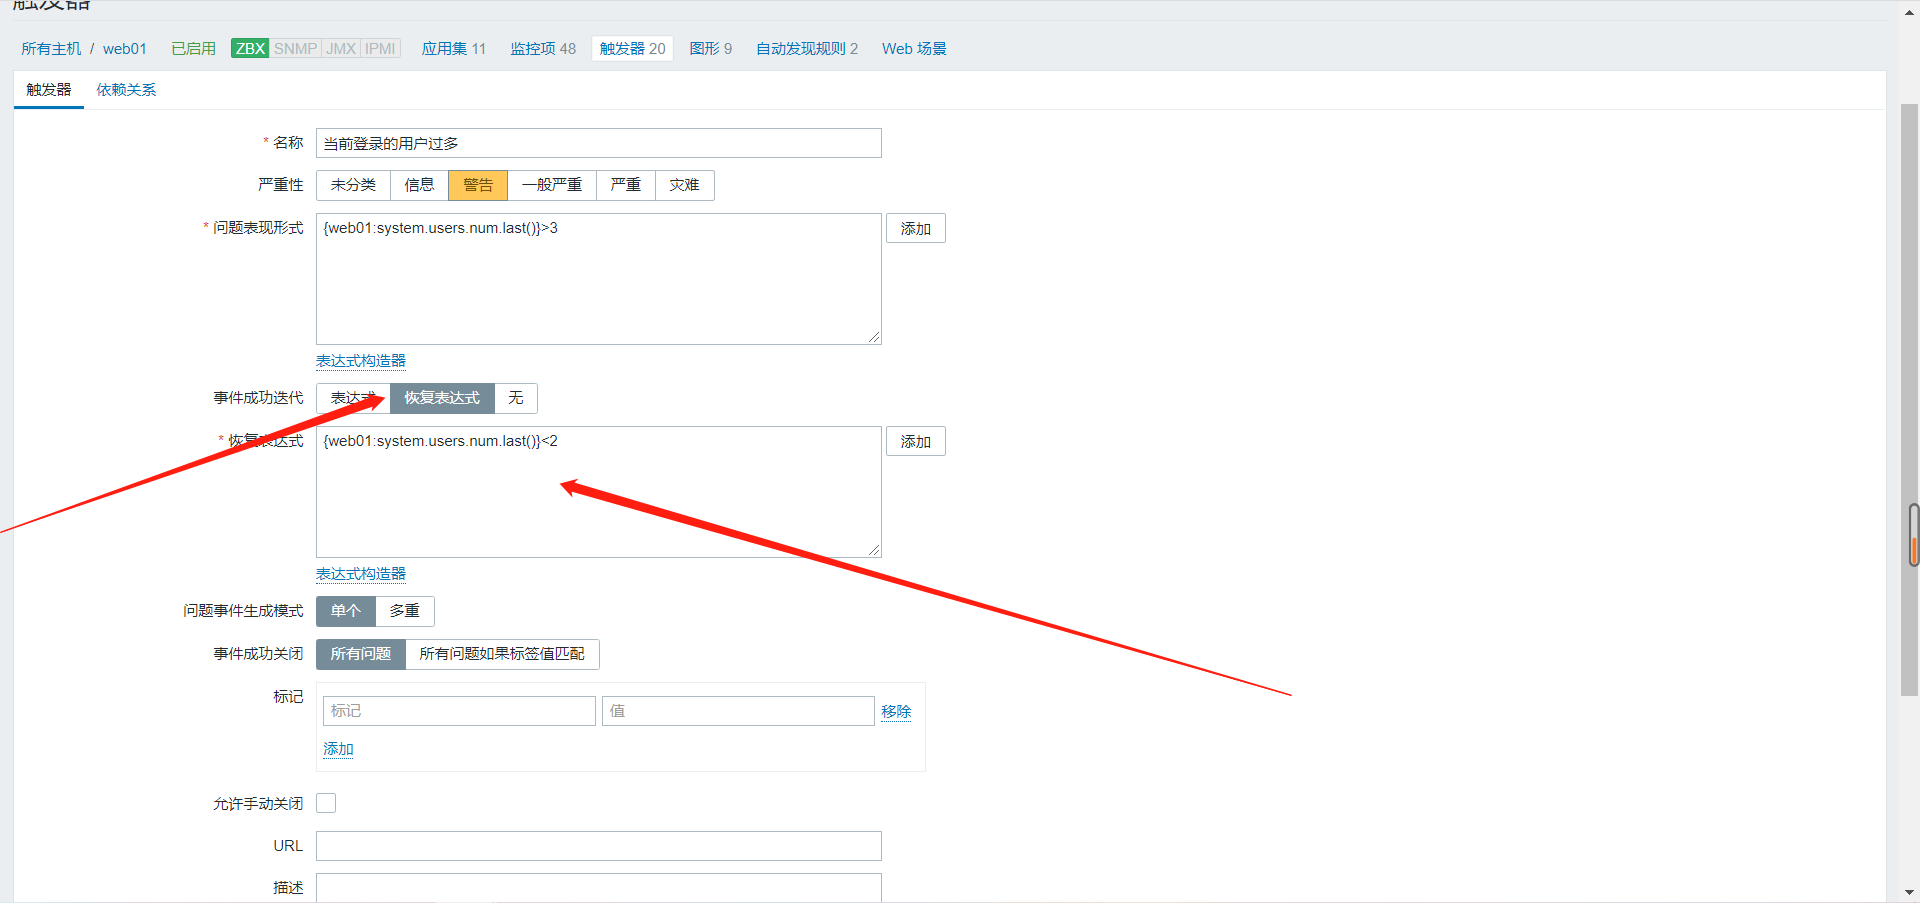This screenshot has width=1920, height=903.
Task: Switch to the 依赖关系 tab
Action: [x=126, y=90]
